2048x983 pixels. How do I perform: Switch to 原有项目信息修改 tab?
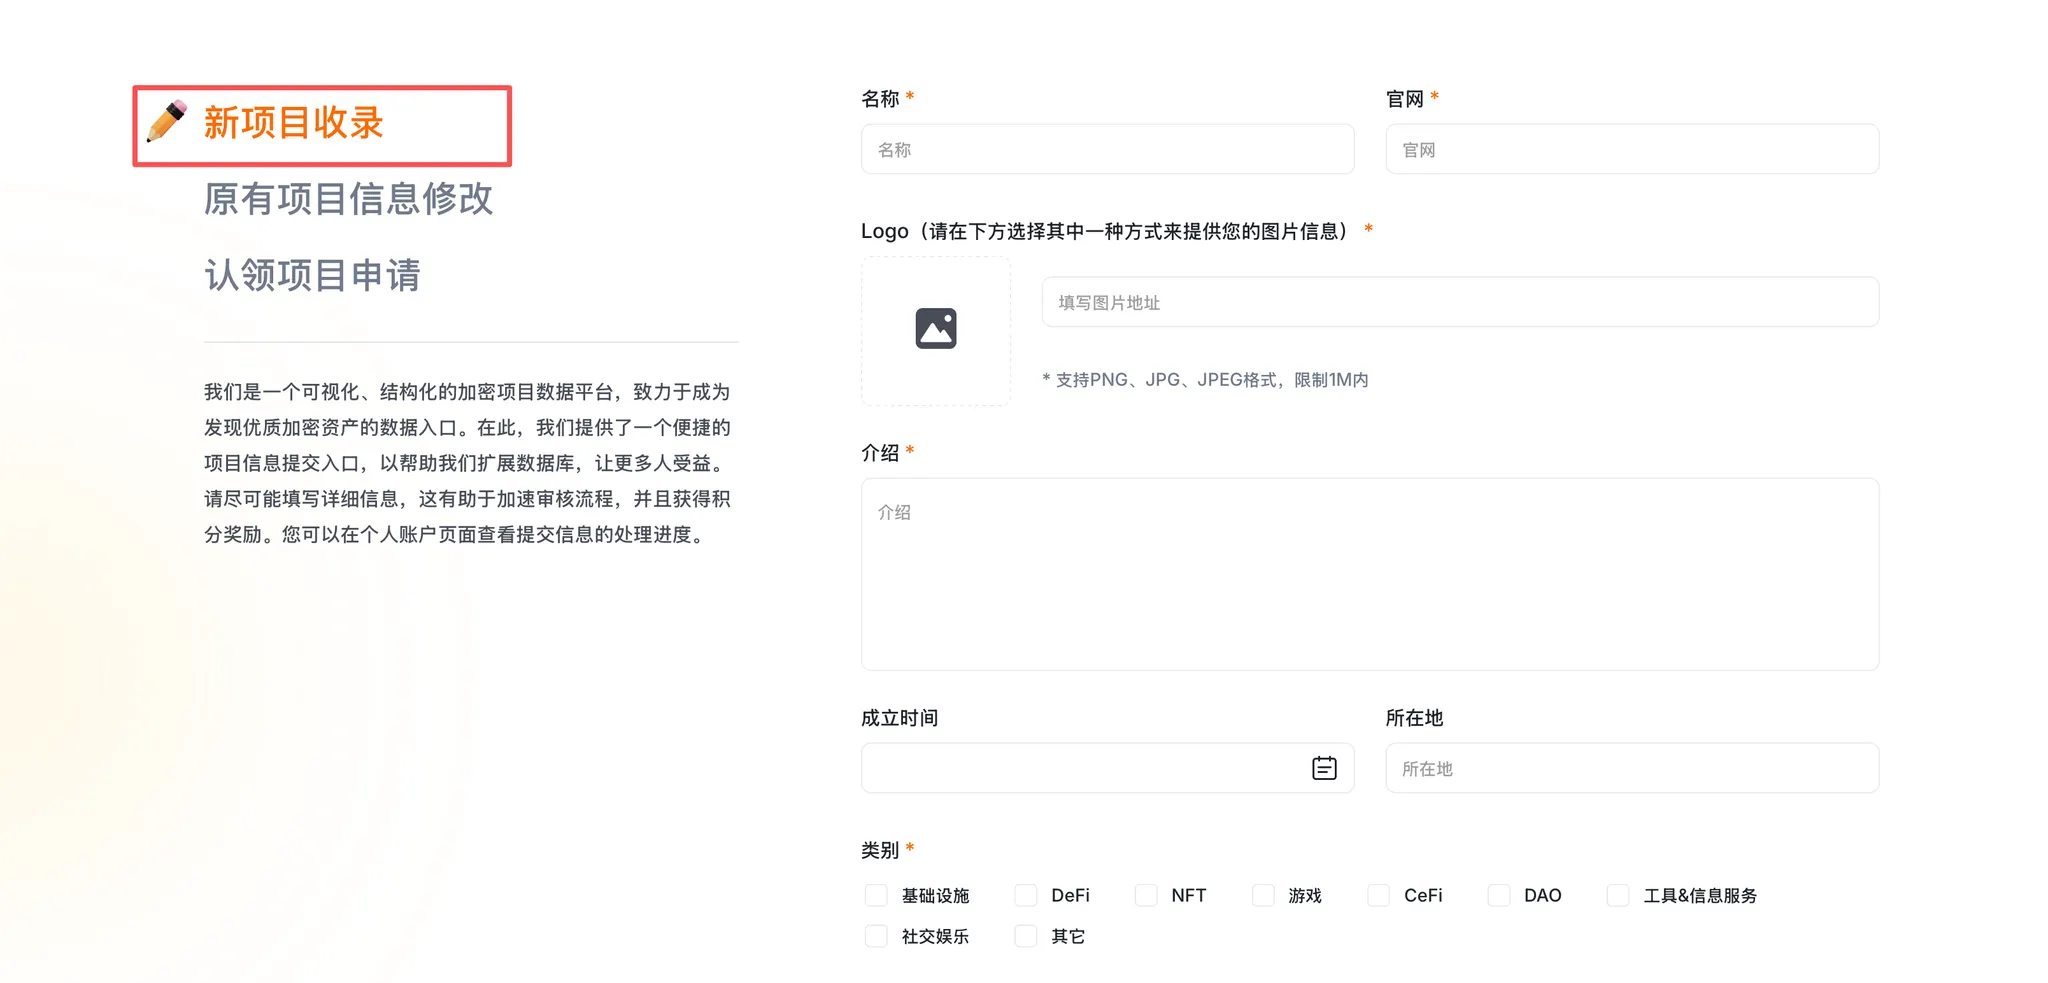click(348, 199)
